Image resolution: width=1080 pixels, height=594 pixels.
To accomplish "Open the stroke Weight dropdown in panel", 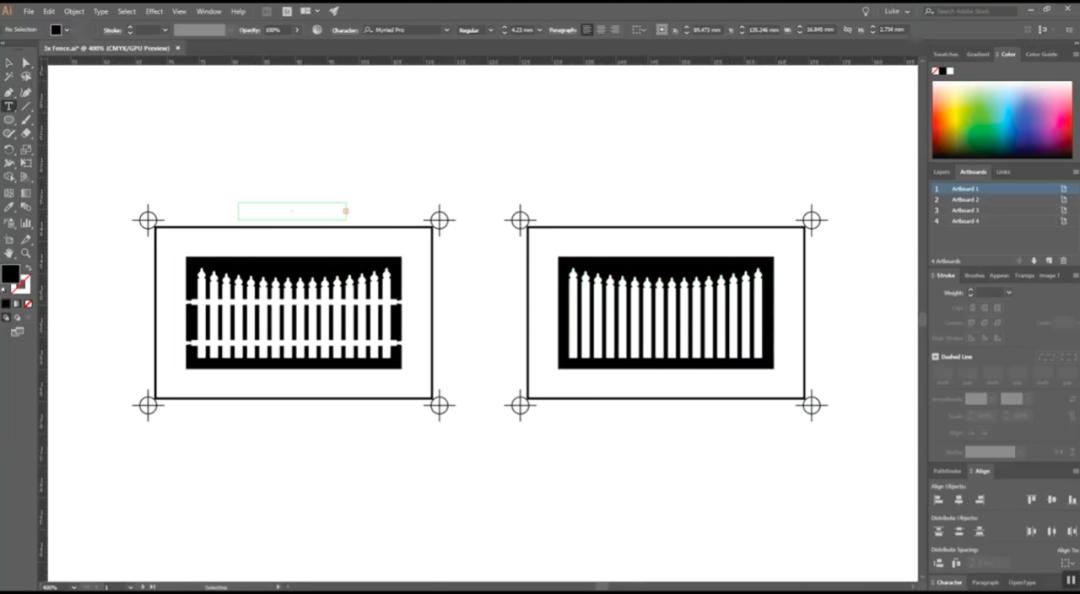I will [1008, 293].
